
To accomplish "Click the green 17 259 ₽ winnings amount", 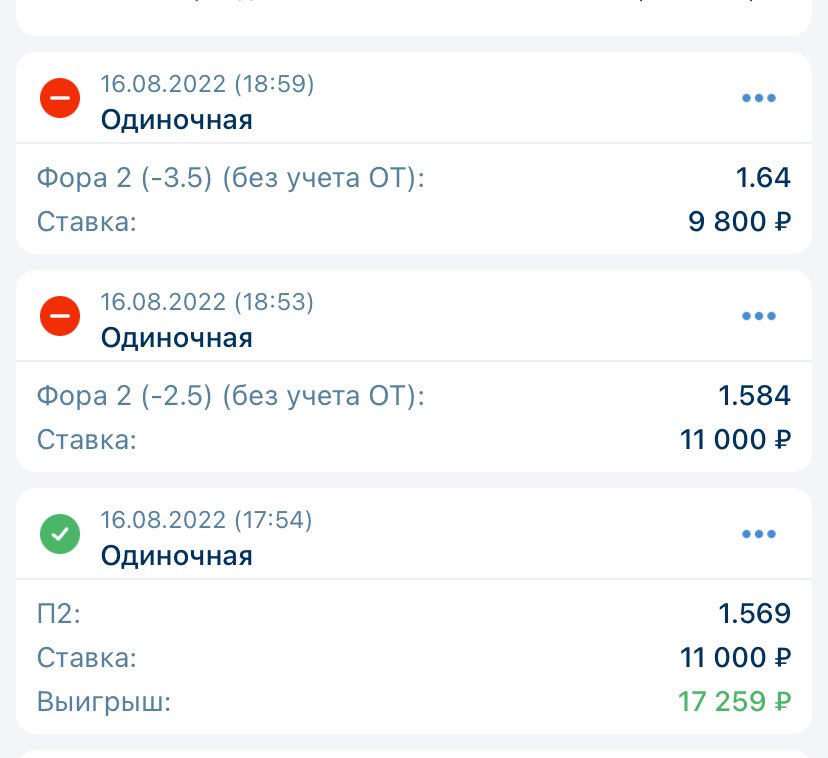I will (735, 702).
